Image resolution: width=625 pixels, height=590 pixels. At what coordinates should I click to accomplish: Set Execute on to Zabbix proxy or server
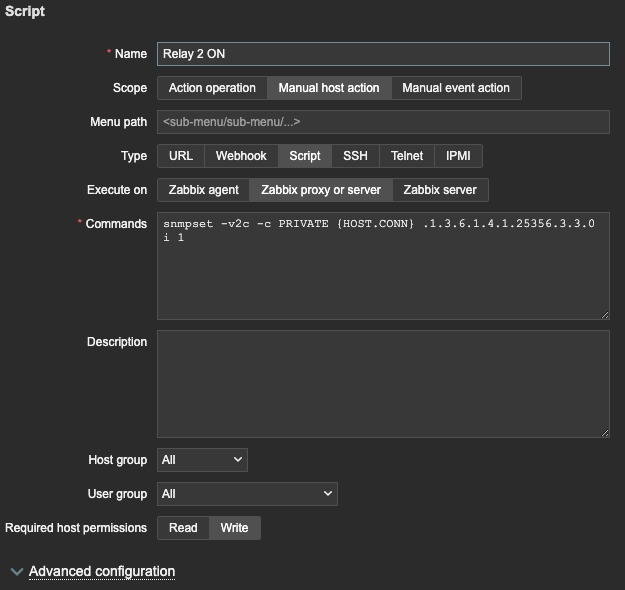click(x=321, y=190)
